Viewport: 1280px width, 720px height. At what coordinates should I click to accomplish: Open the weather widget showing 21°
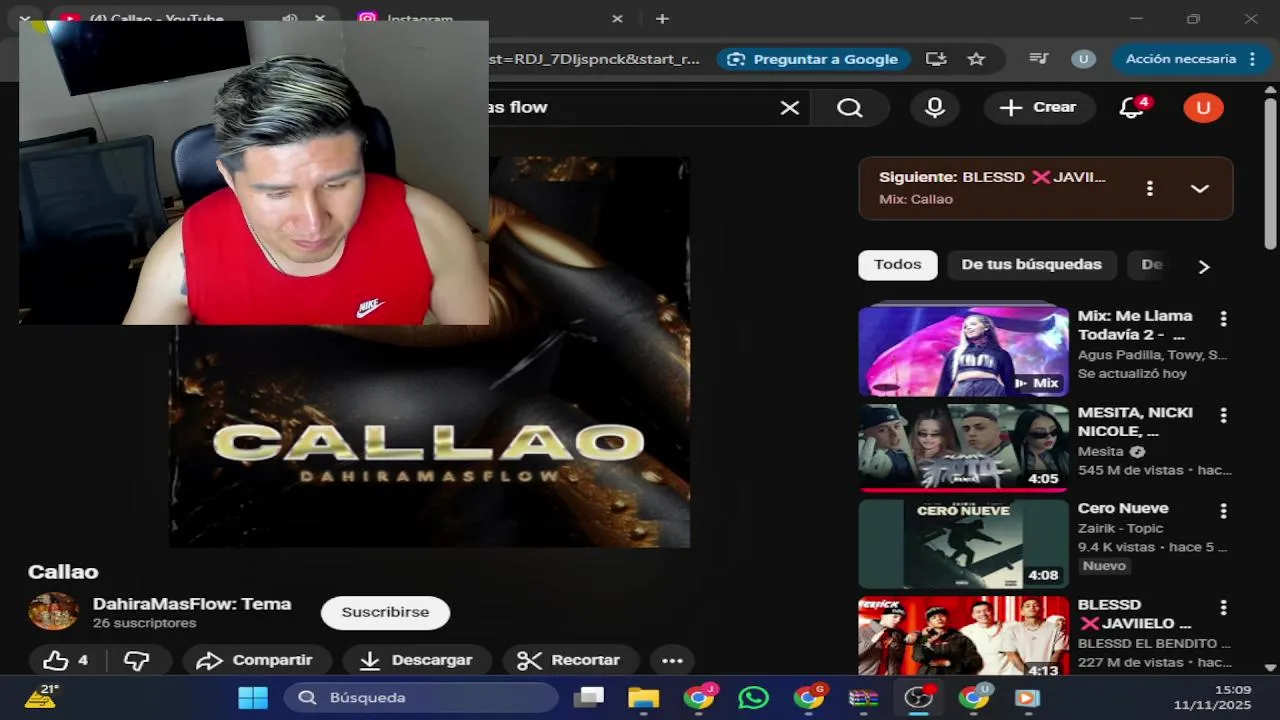[41, 696]
